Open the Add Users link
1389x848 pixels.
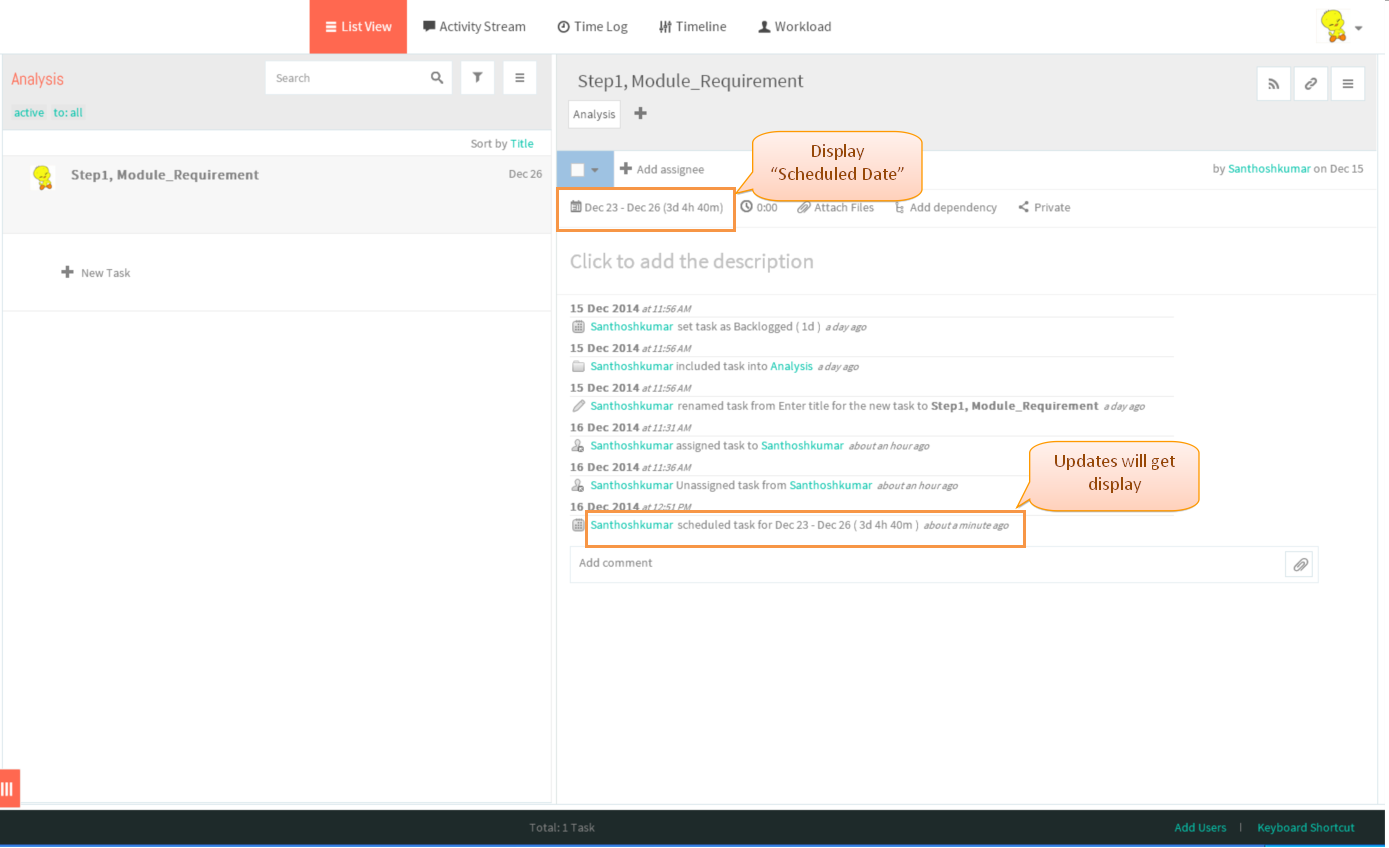1200,828
